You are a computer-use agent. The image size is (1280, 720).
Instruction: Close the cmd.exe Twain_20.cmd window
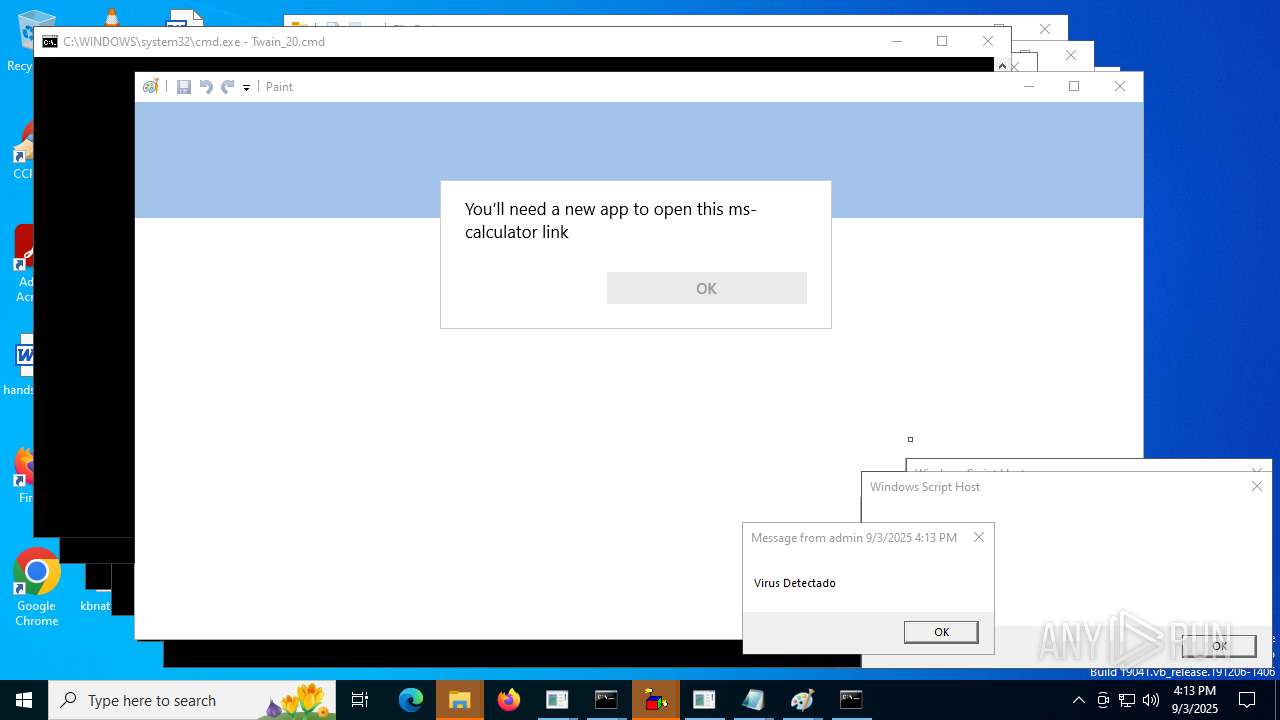coord(988,41)
